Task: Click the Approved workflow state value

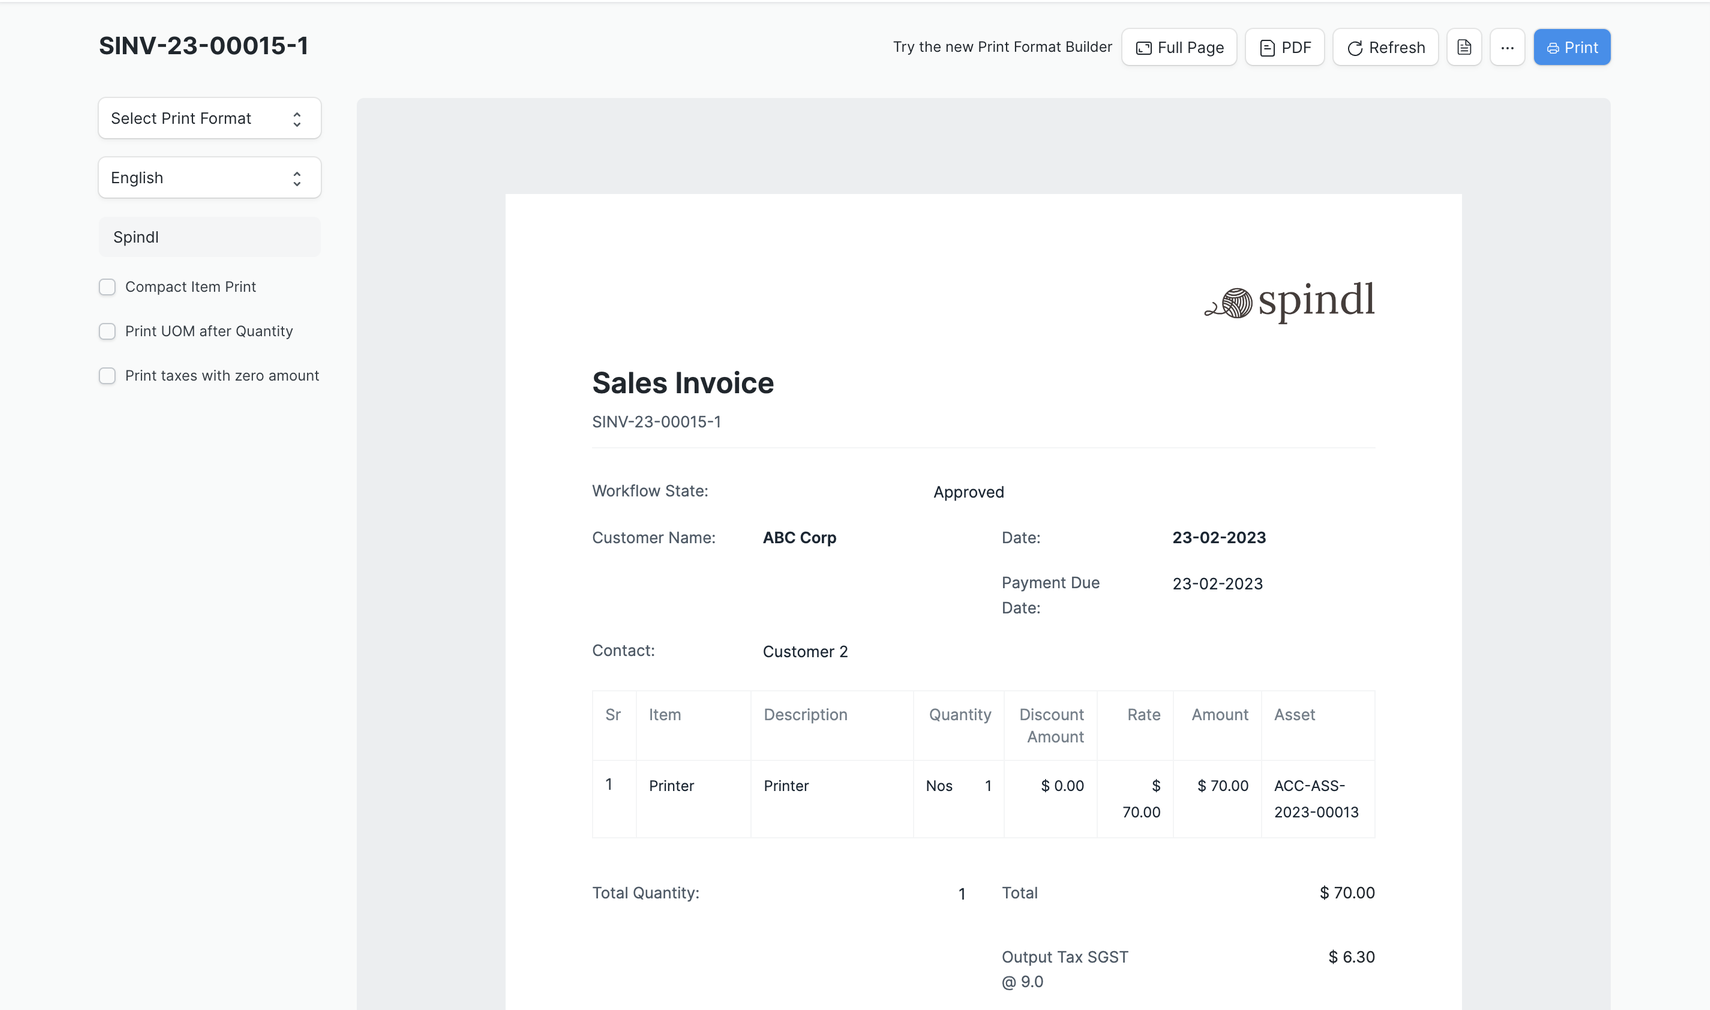Action: click(x=968, y=492)
